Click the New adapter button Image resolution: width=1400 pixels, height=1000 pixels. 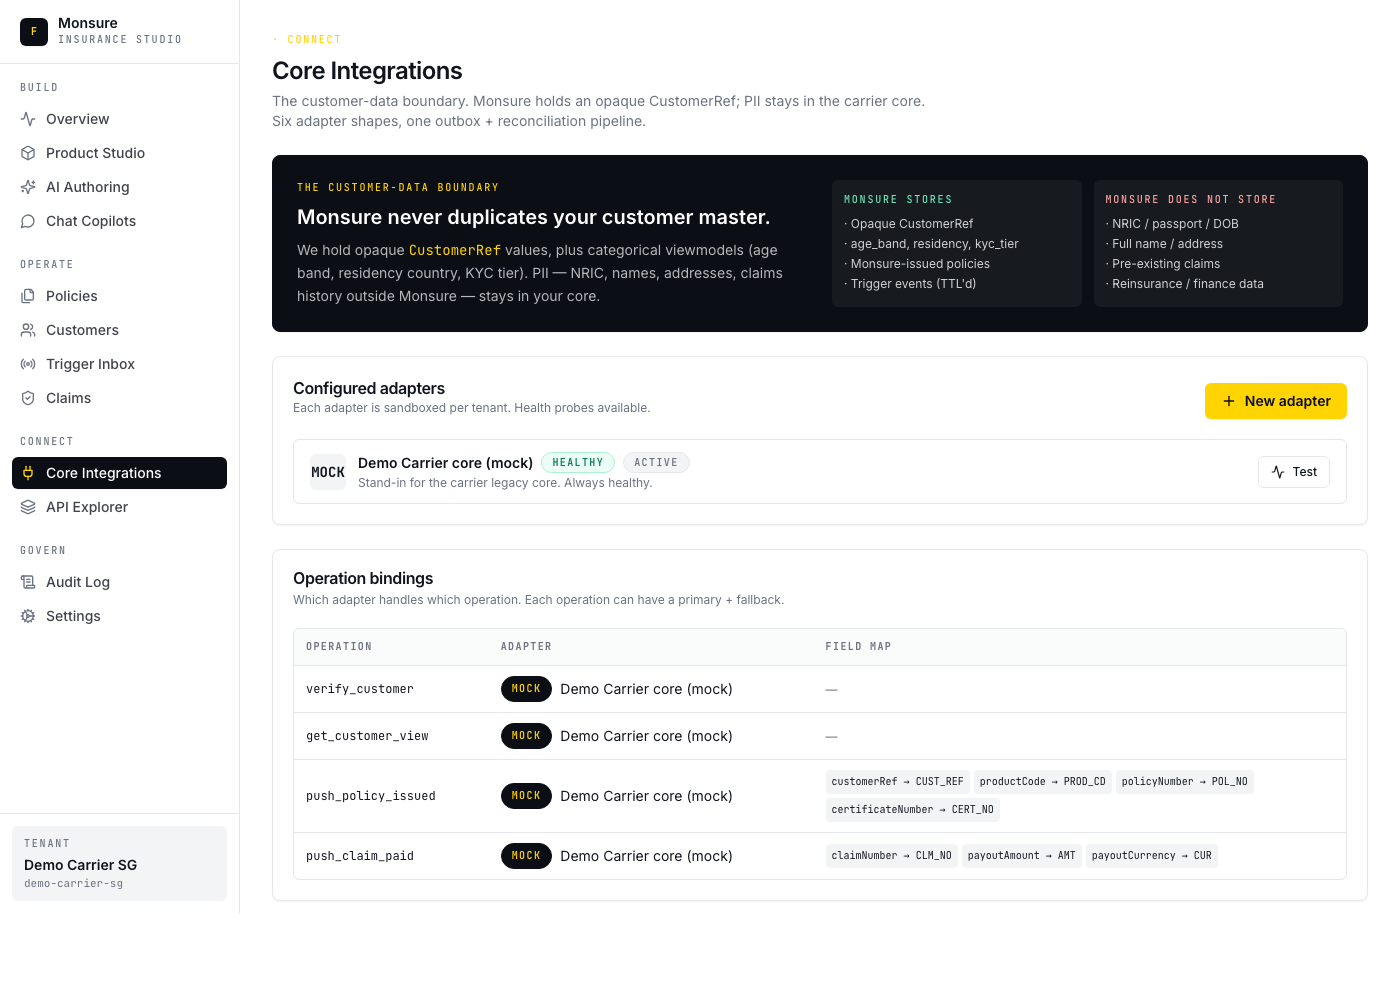(x=1275, y=401)
